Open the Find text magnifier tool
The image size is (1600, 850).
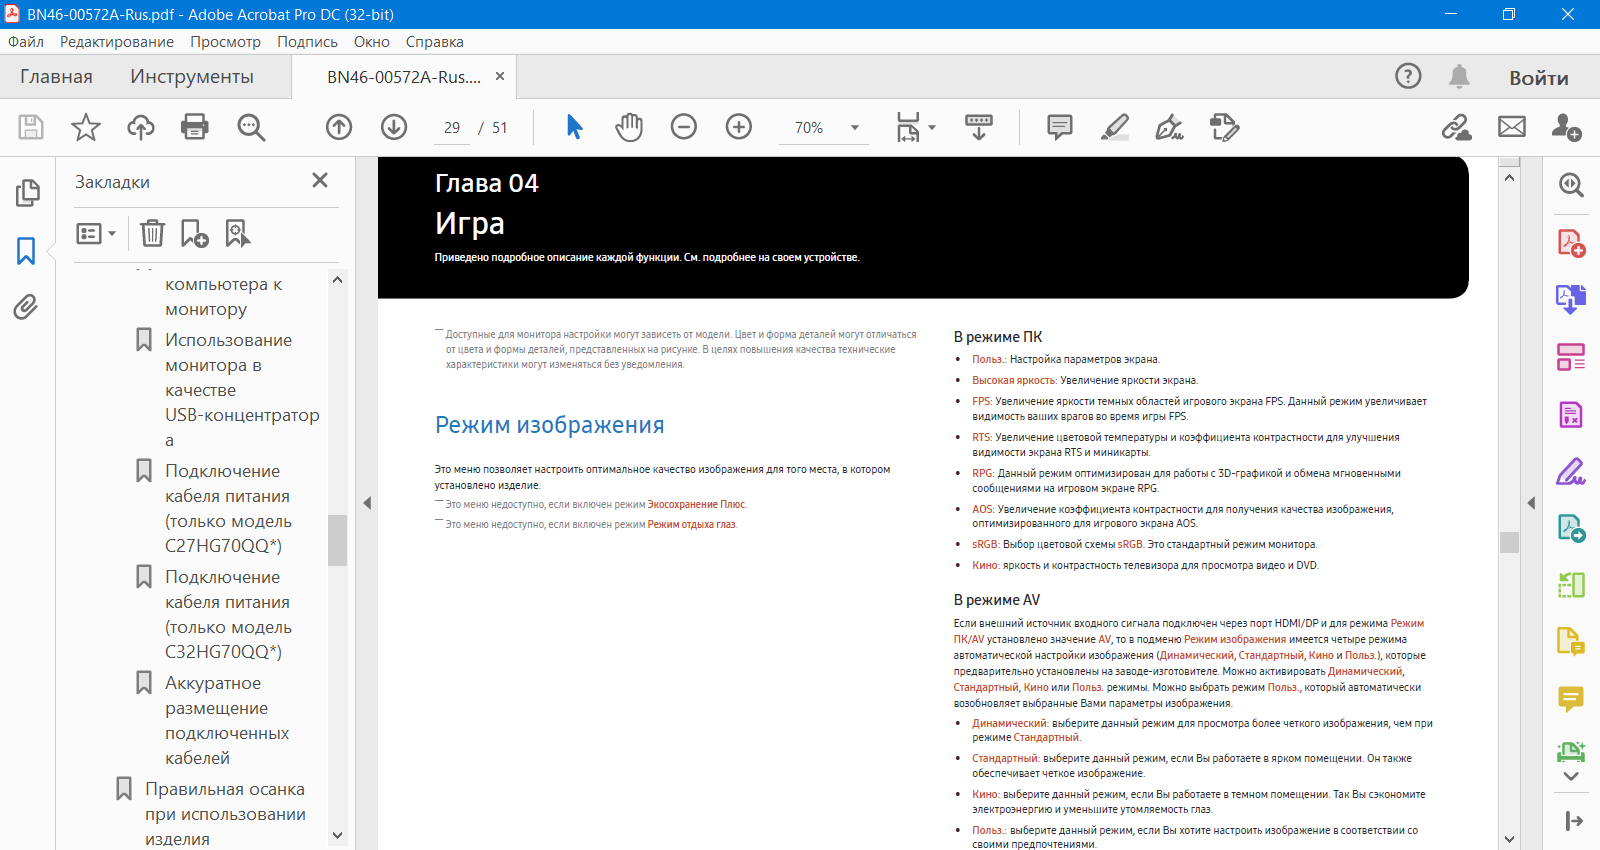pos(251,127)
